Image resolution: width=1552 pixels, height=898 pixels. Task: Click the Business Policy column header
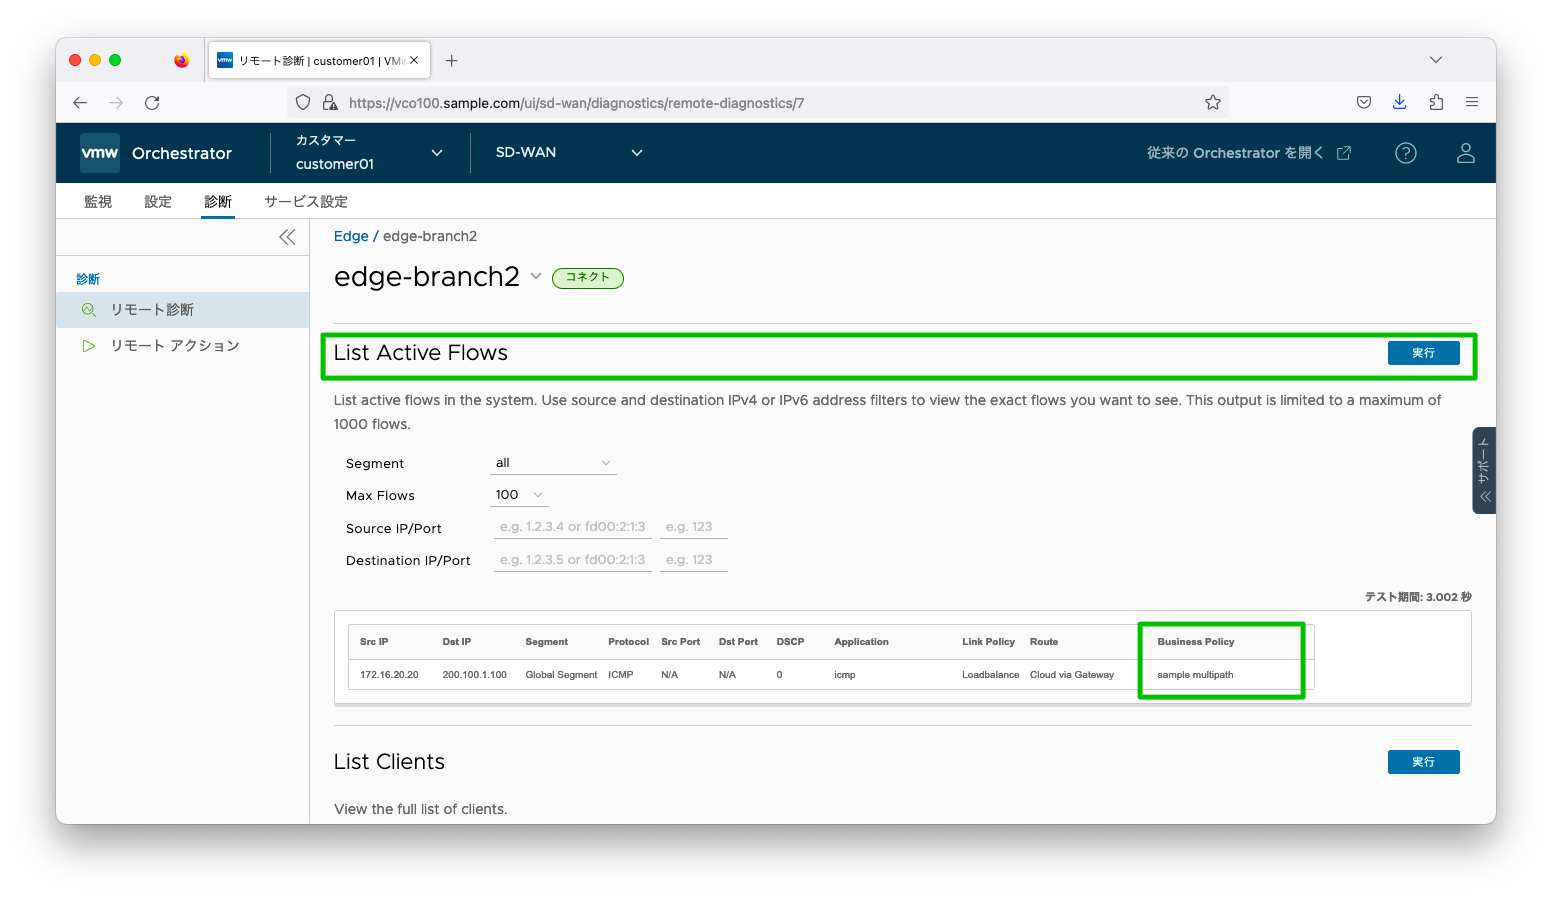tap(1196, 642)
